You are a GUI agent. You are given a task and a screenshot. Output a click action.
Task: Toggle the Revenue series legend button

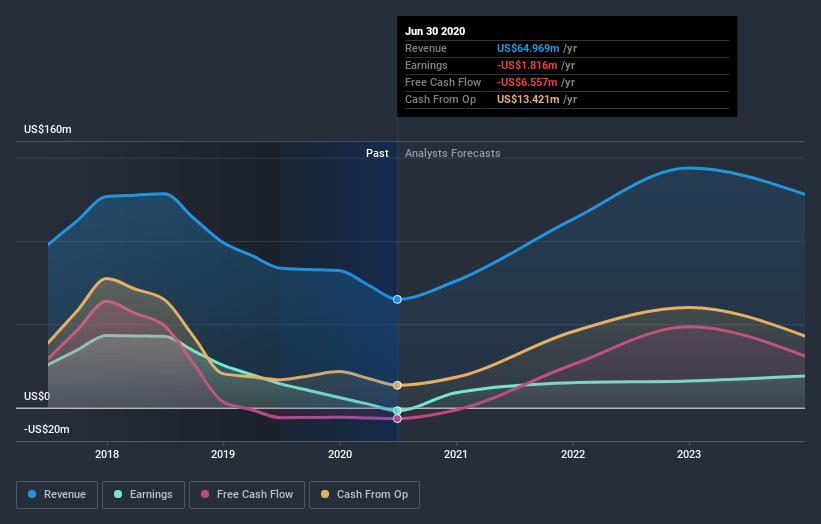57,495
